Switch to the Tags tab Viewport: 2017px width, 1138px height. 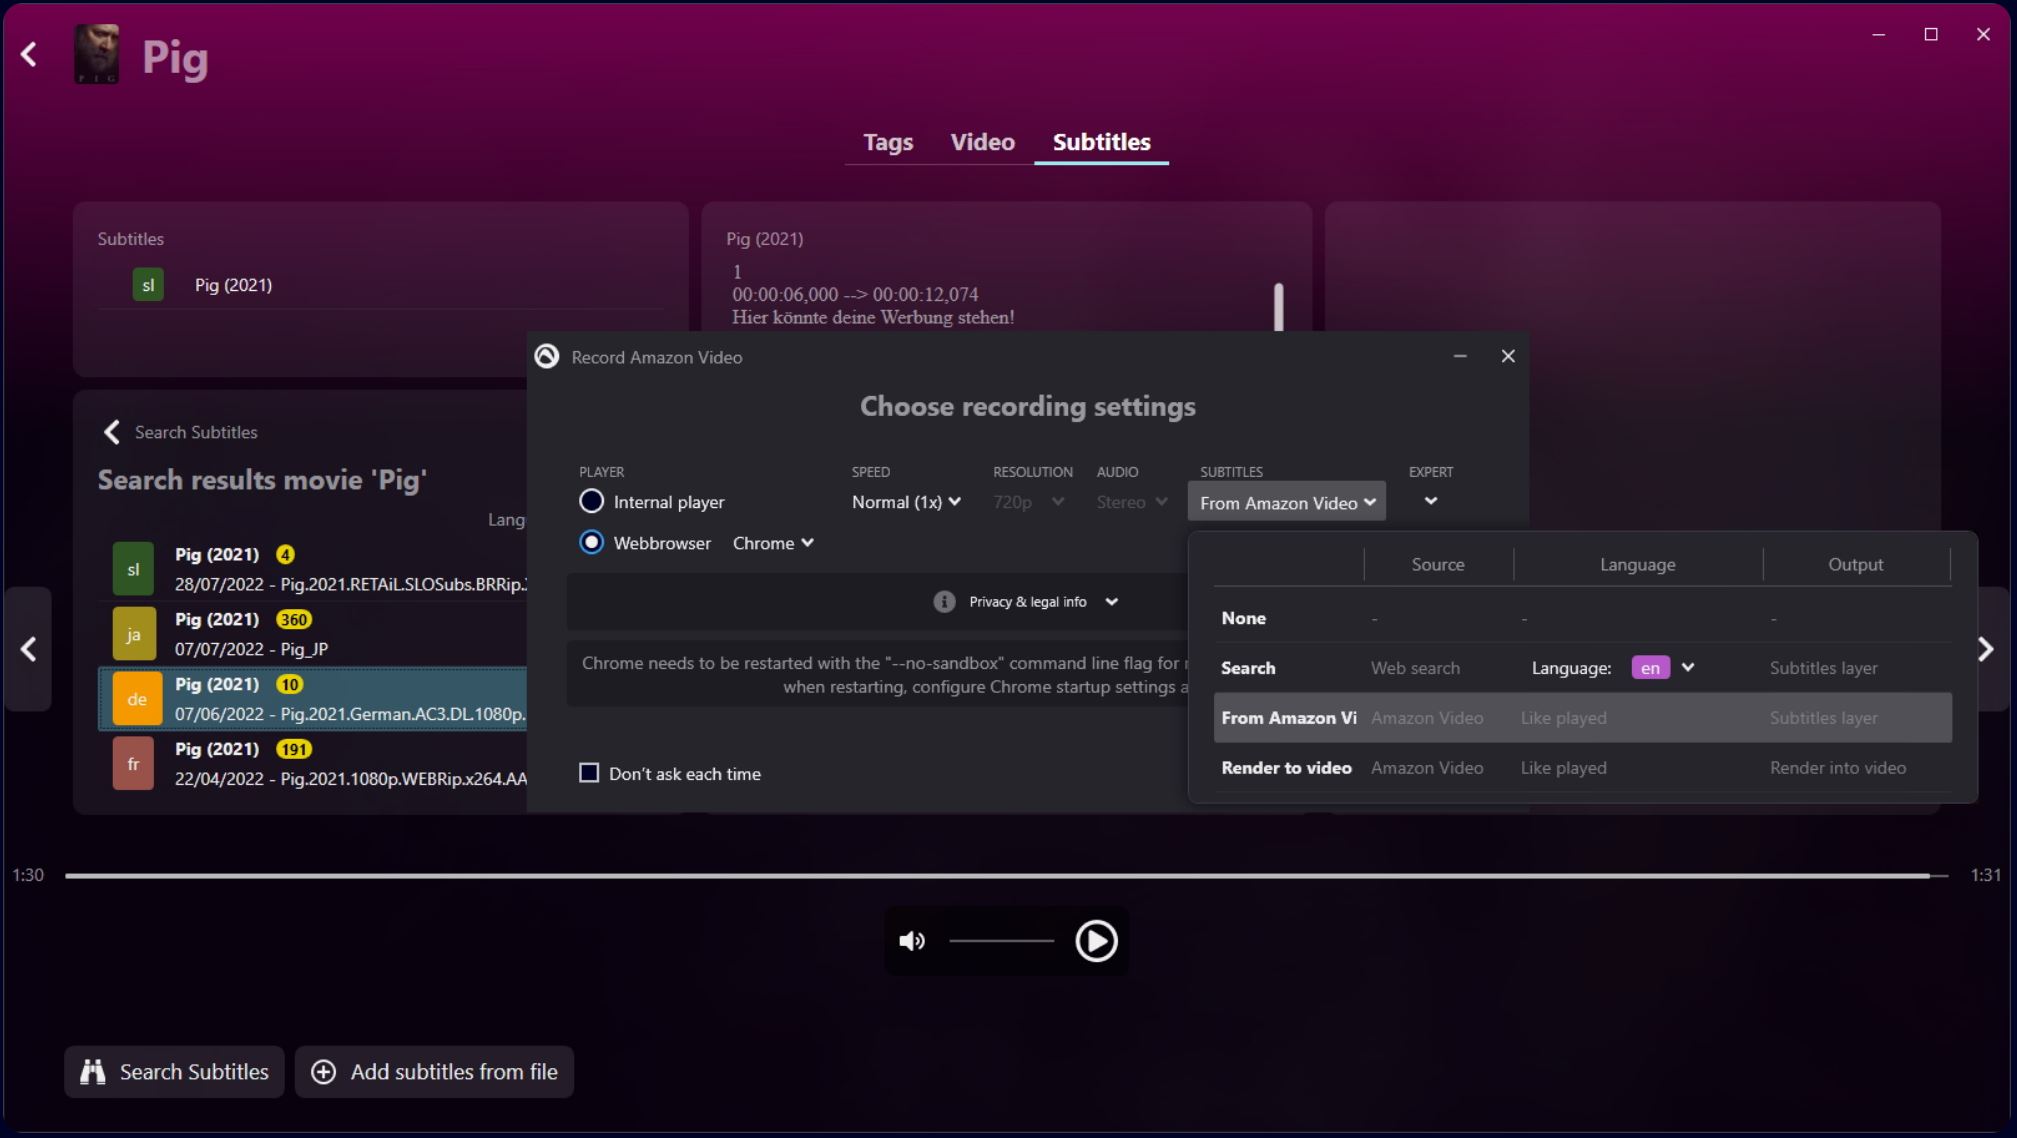click(x=888, y=142)
